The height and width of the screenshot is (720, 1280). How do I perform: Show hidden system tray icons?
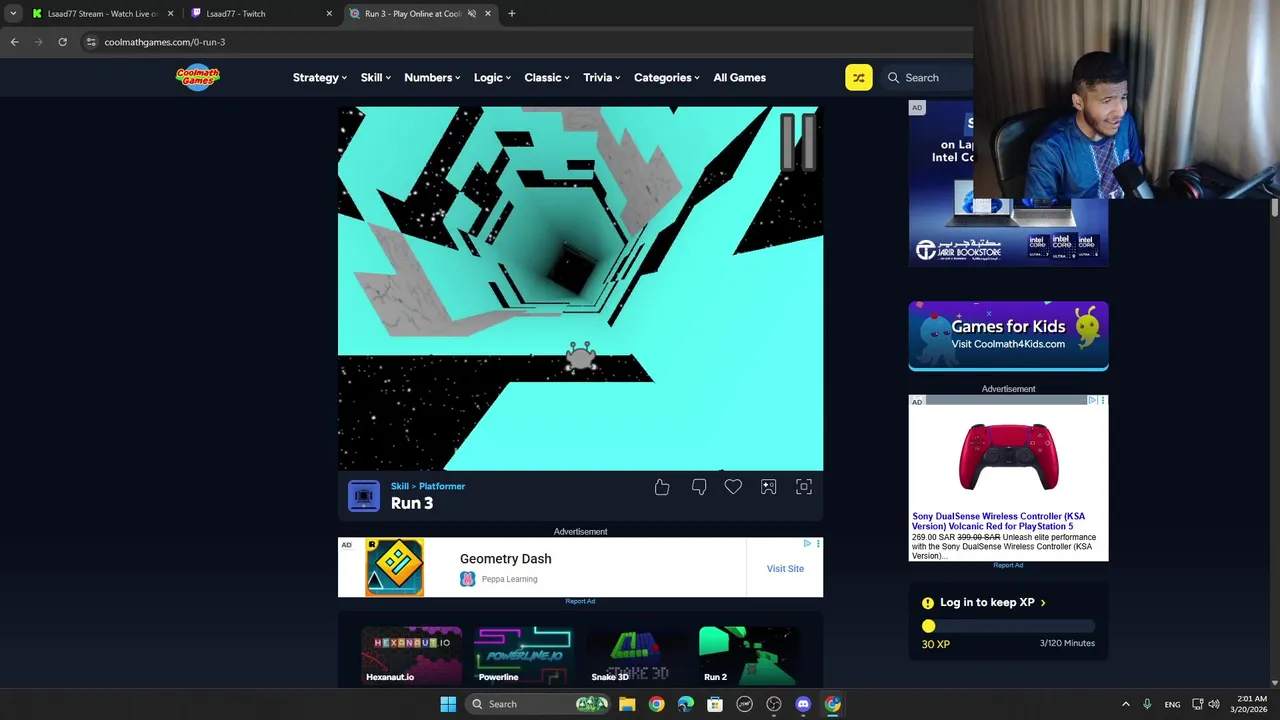[x=1125, y=704]
